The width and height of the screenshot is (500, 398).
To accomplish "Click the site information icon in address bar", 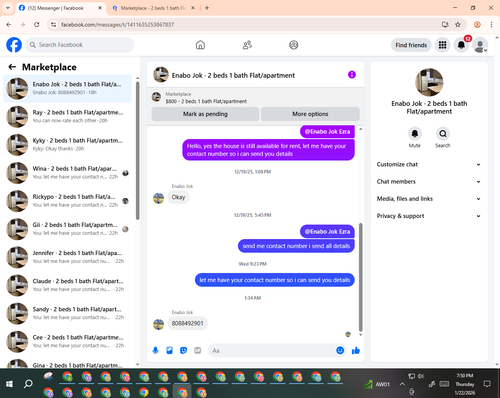I will pos(54,24).
